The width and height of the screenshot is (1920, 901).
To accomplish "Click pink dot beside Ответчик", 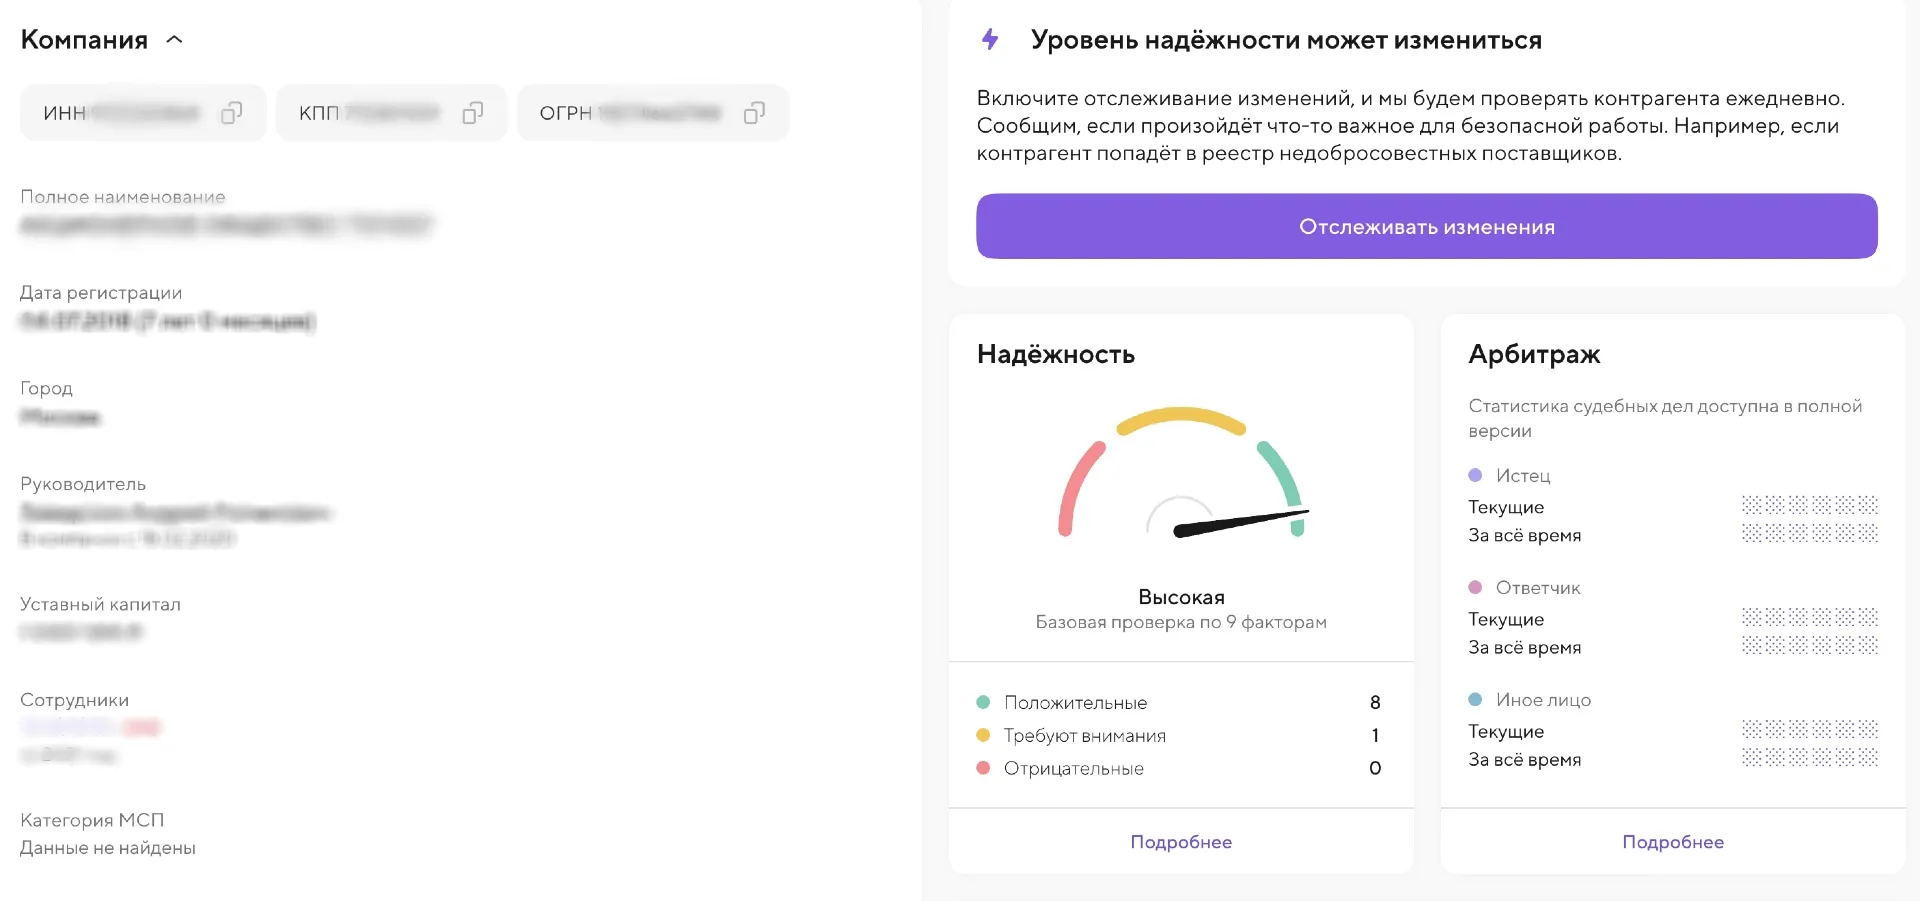I will coord(1475,588).
